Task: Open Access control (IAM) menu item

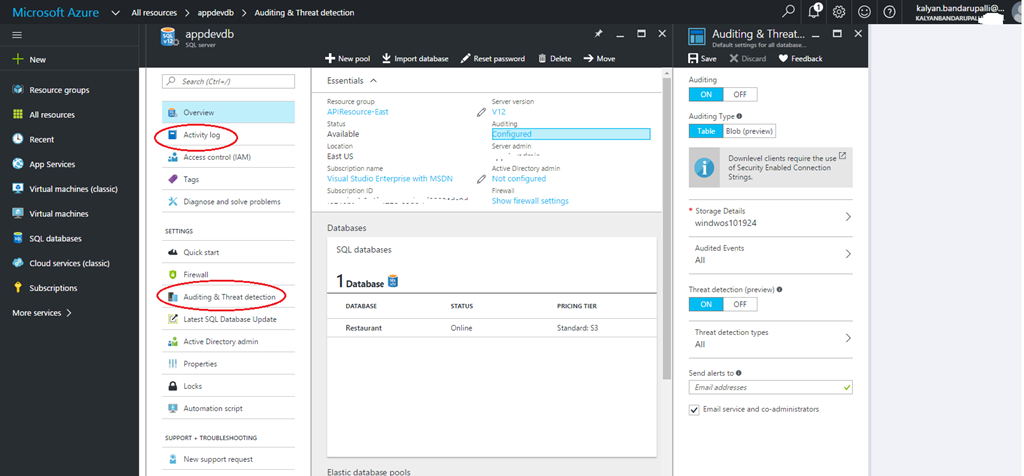Action: click(229, 157)
